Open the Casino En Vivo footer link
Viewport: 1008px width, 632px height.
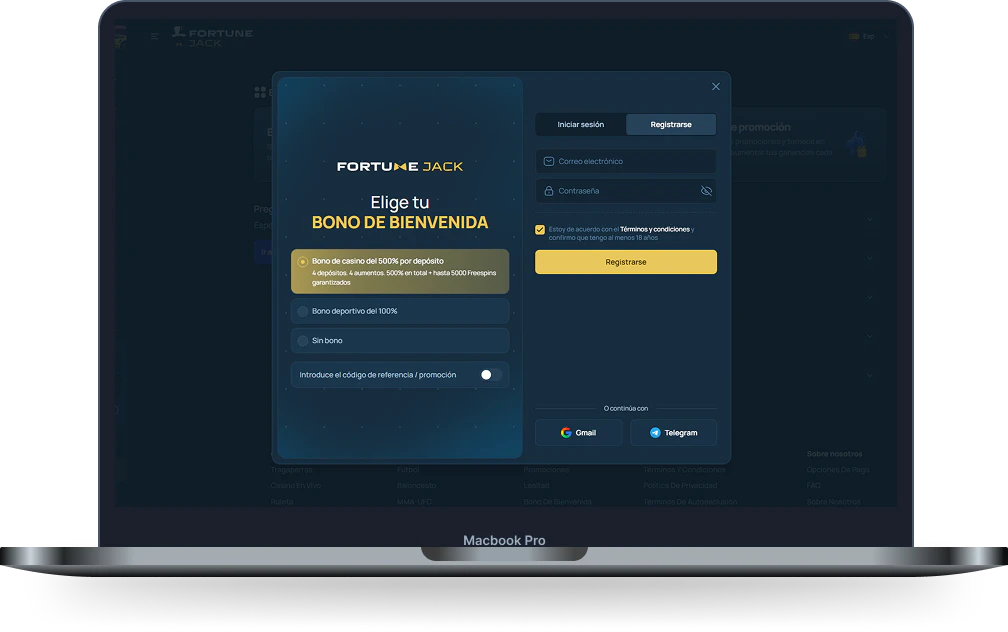tap(296, 485)
